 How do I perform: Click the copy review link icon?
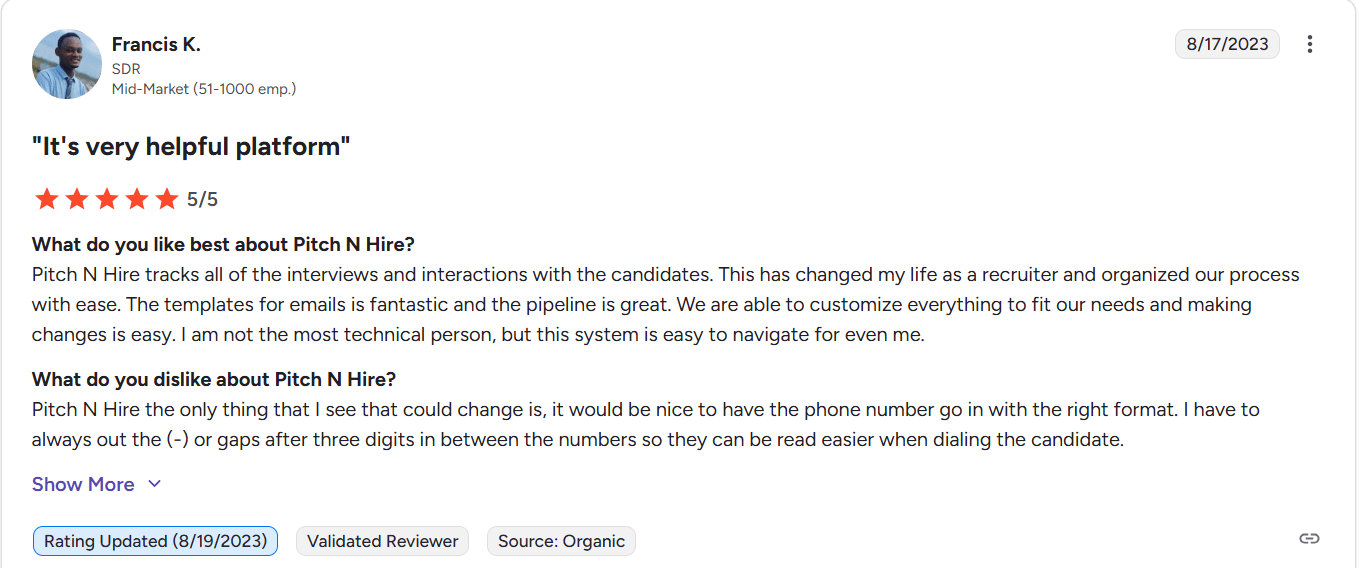coord(1309,539)
